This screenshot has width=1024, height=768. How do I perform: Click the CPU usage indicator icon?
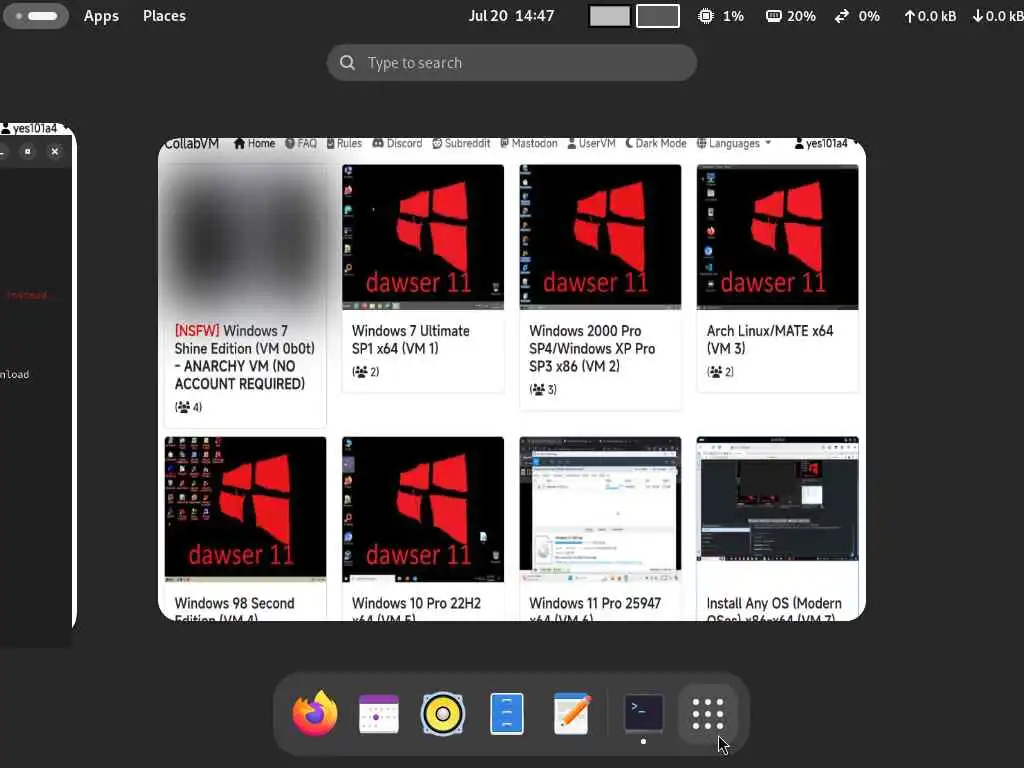pos(705,16)
